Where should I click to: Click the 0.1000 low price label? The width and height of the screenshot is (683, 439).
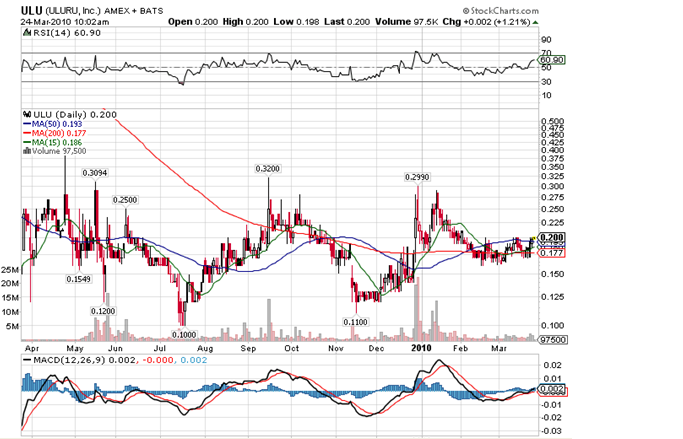(184, 334)
